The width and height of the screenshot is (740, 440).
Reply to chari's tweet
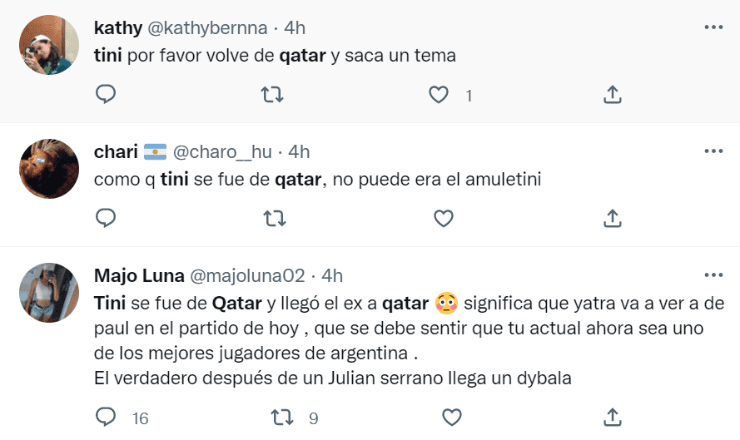(106, 218)
